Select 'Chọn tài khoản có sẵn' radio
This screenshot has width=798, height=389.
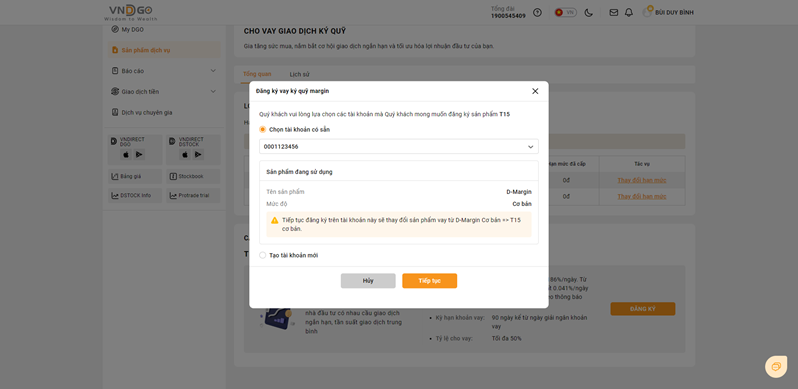[x=263, y=129]
